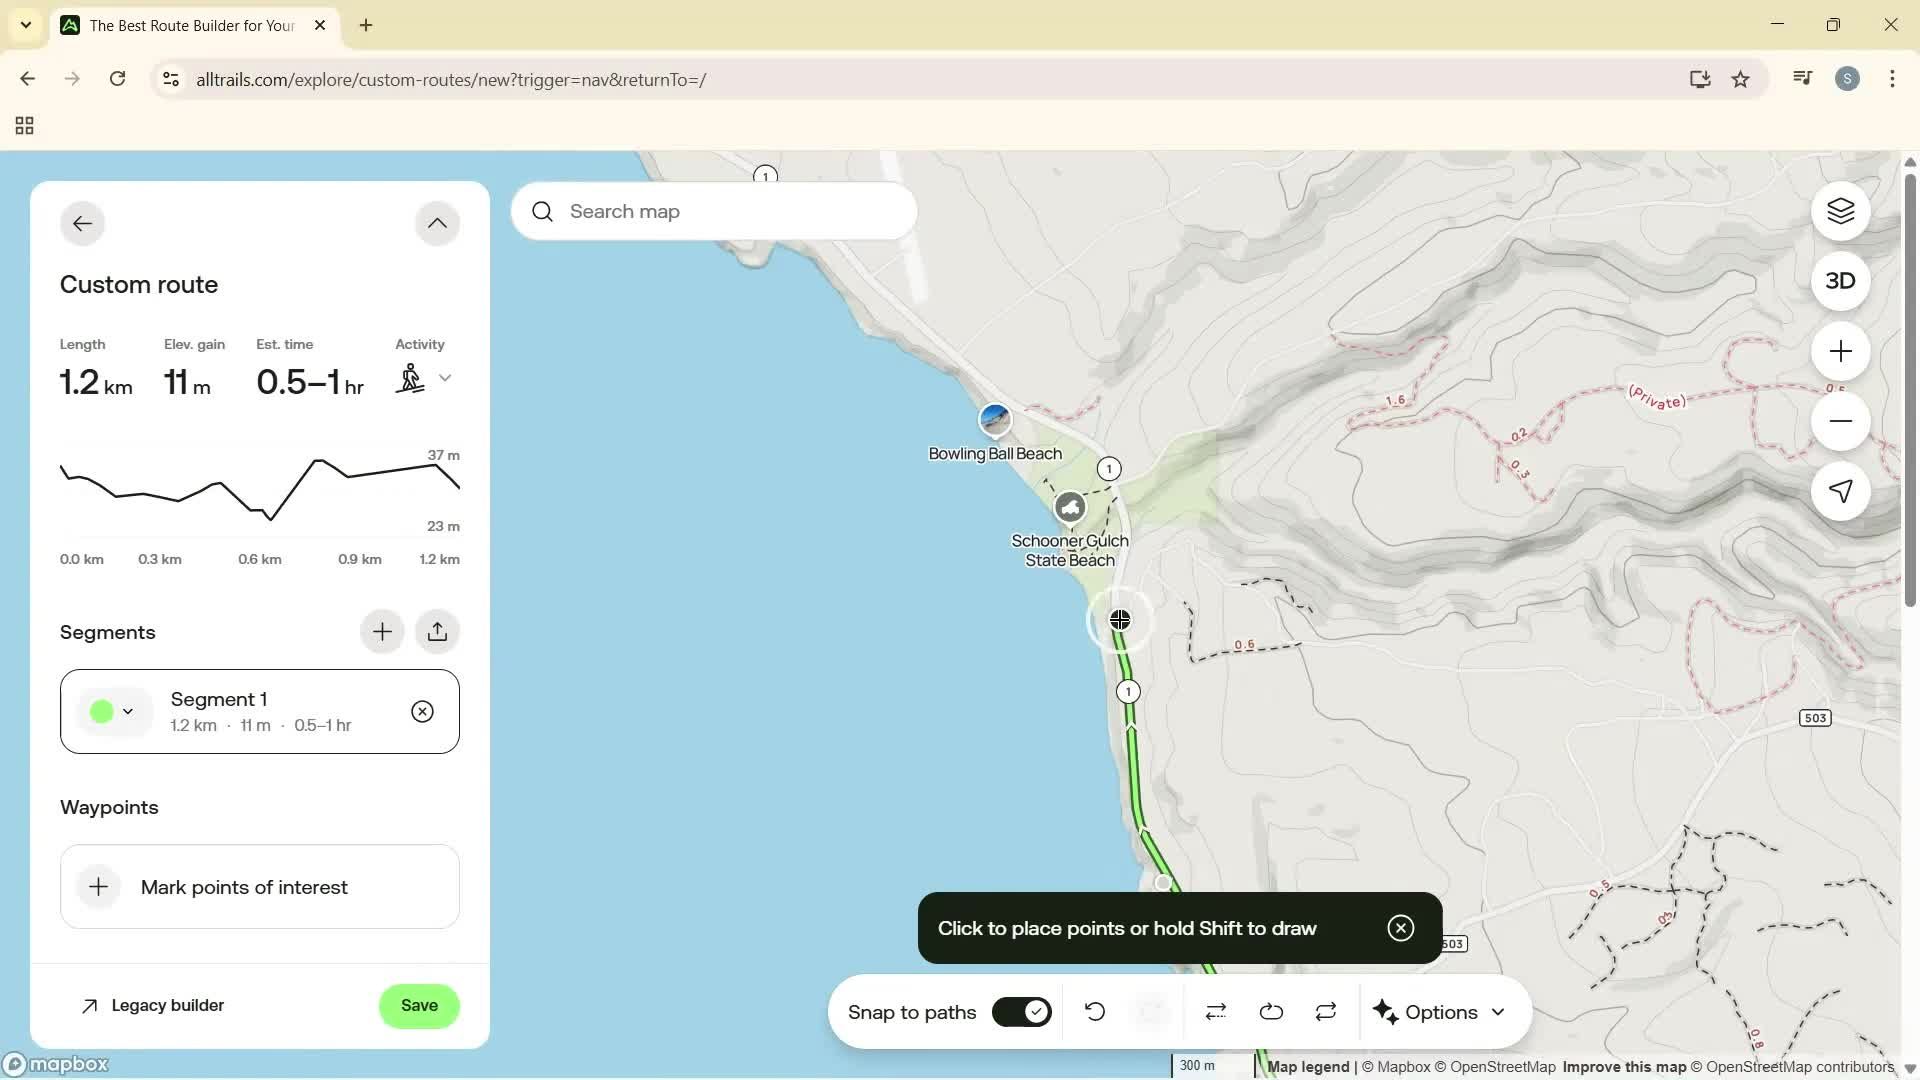Zoom out on the map
The image size is (1920, 1080).
click(1840, 421)
